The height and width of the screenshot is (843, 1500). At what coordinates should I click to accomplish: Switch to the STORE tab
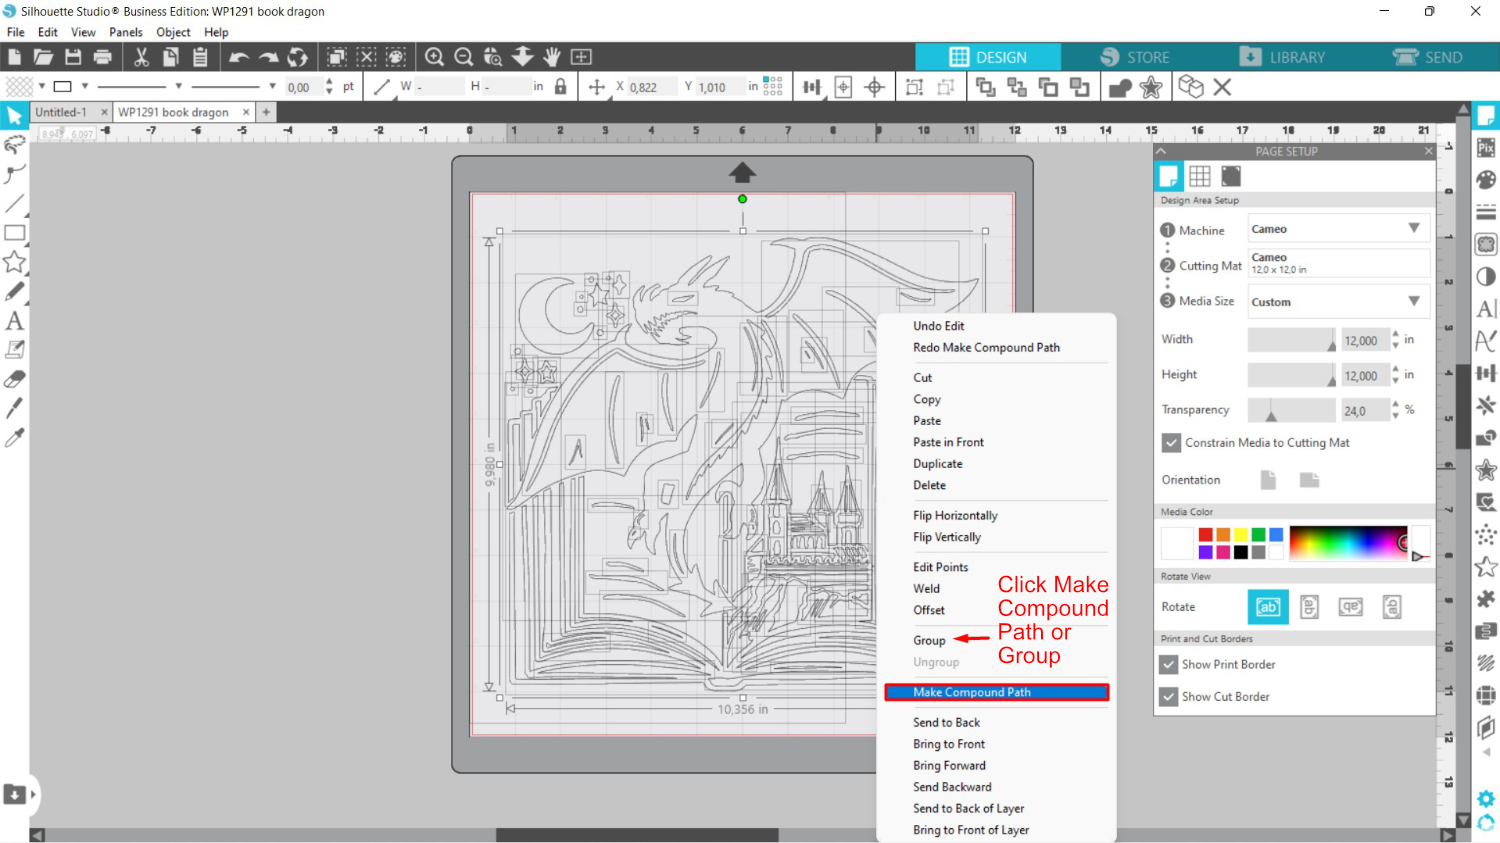(x=1134, y=57)
